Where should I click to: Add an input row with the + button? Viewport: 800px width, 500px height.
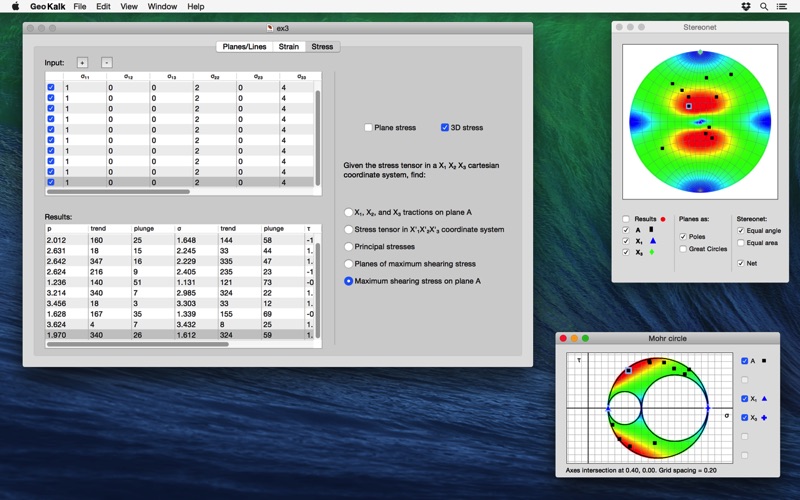[x=82, y=63]
